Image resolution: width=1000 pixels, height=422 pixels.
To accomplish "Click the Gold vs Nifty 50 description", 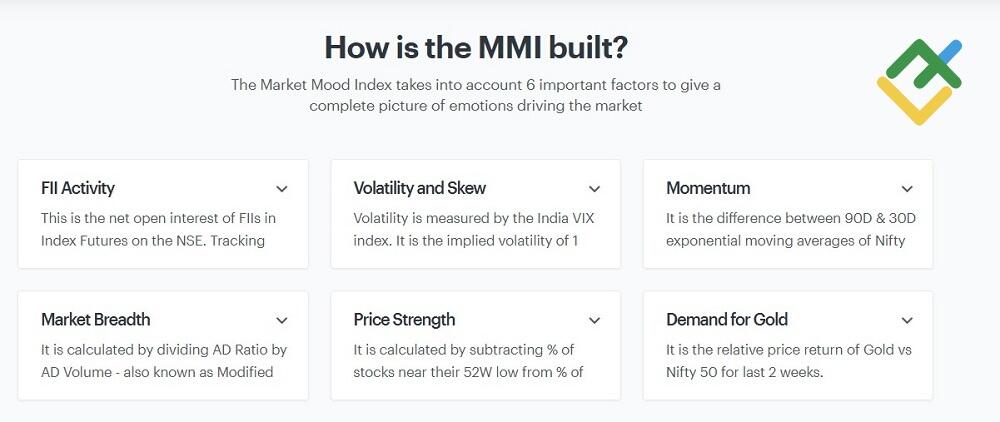I will pyautogui.click(x=789, y=361).
